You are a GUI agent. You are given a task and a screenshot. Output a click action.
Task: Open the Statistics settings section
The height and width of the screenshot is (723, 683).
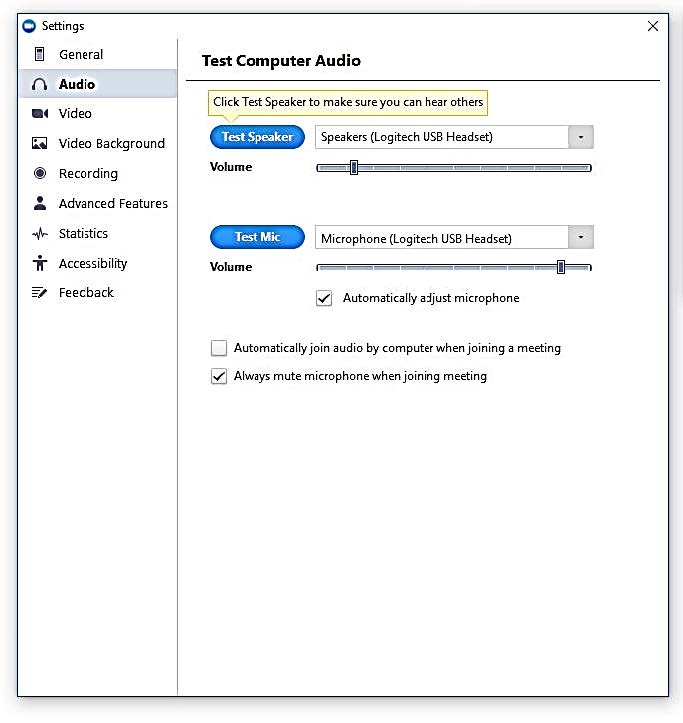(83, 234)
